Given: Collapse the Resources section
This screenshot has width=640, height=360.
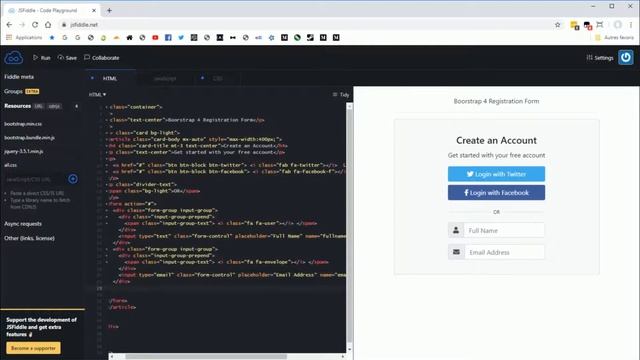Looking at the screenshot, I should point(18,106).
